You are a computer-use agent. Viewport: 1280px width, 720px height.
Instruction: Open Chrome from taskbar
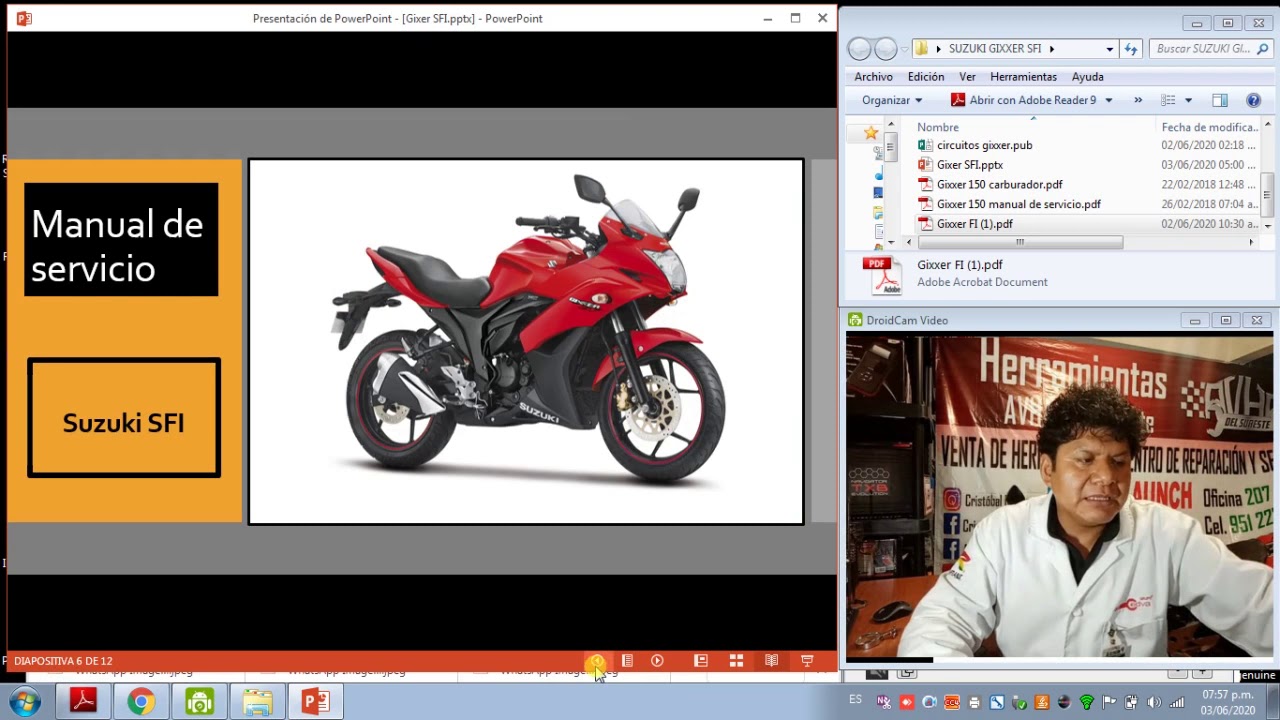(141, 702)
